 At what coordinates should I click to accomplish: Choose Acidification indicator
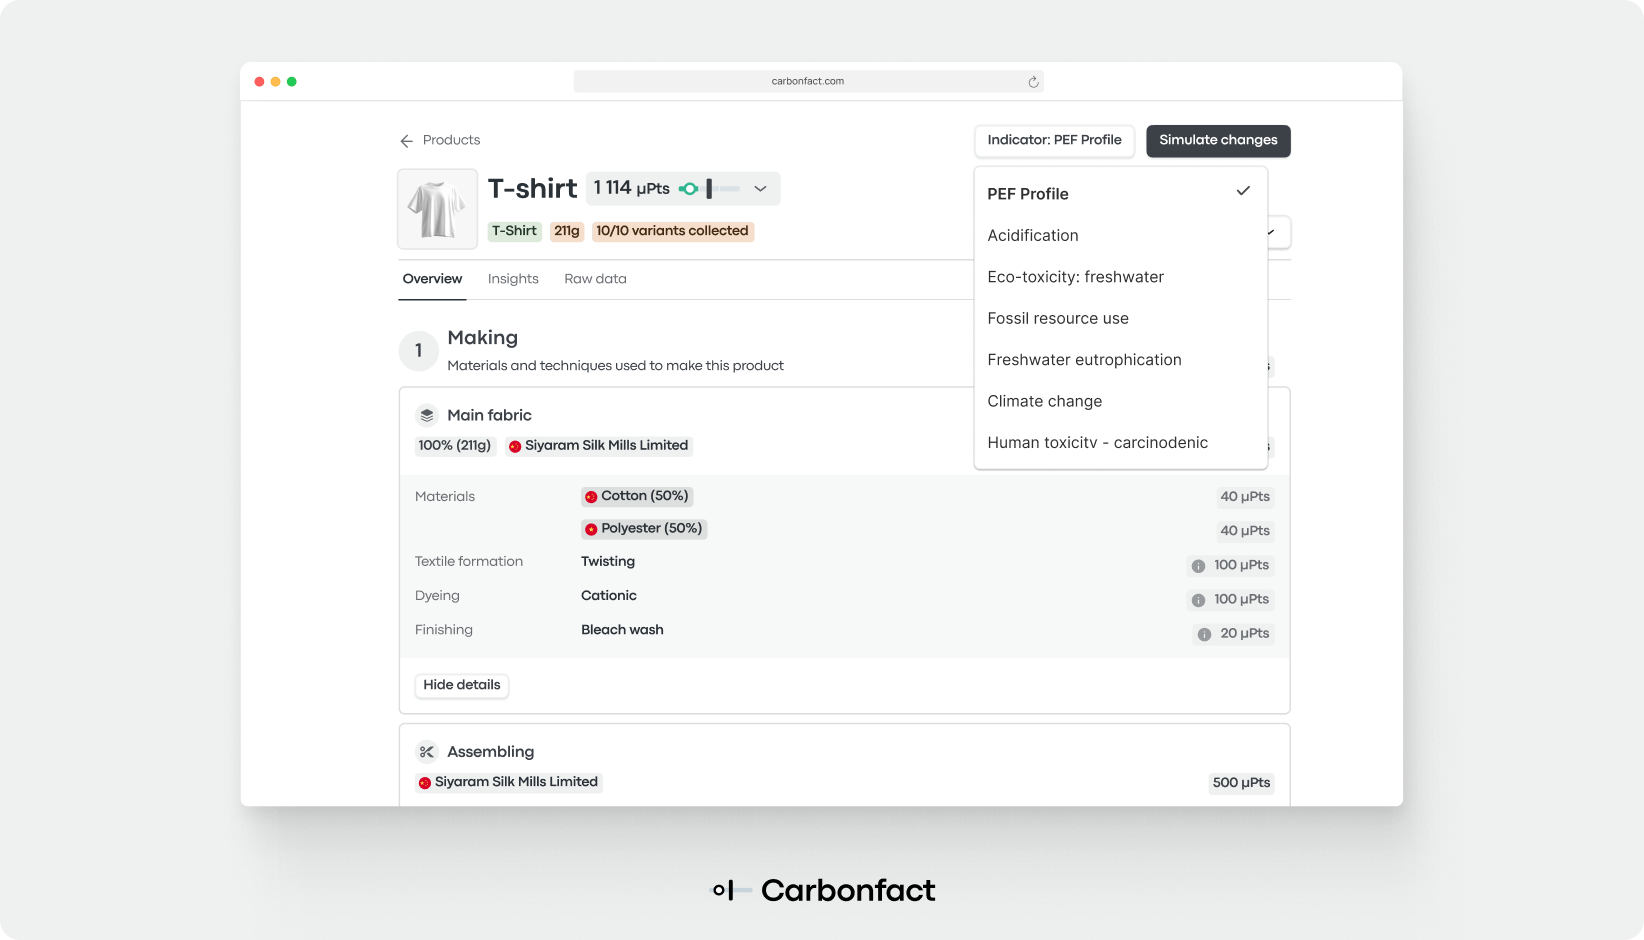click(x=1120, y=235)
